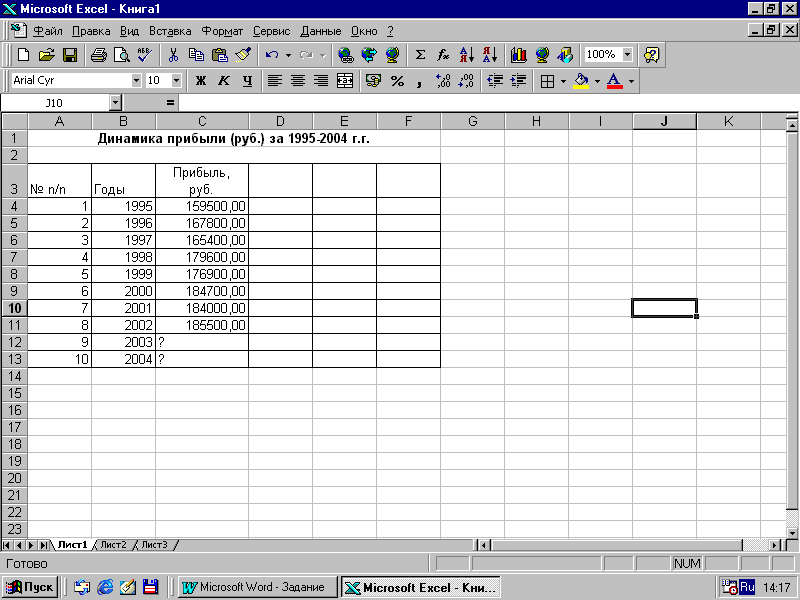Sort descending with the Я-А icon
Image resolution: width=800 pixels, height=600 pixels.
coord(490,55)
